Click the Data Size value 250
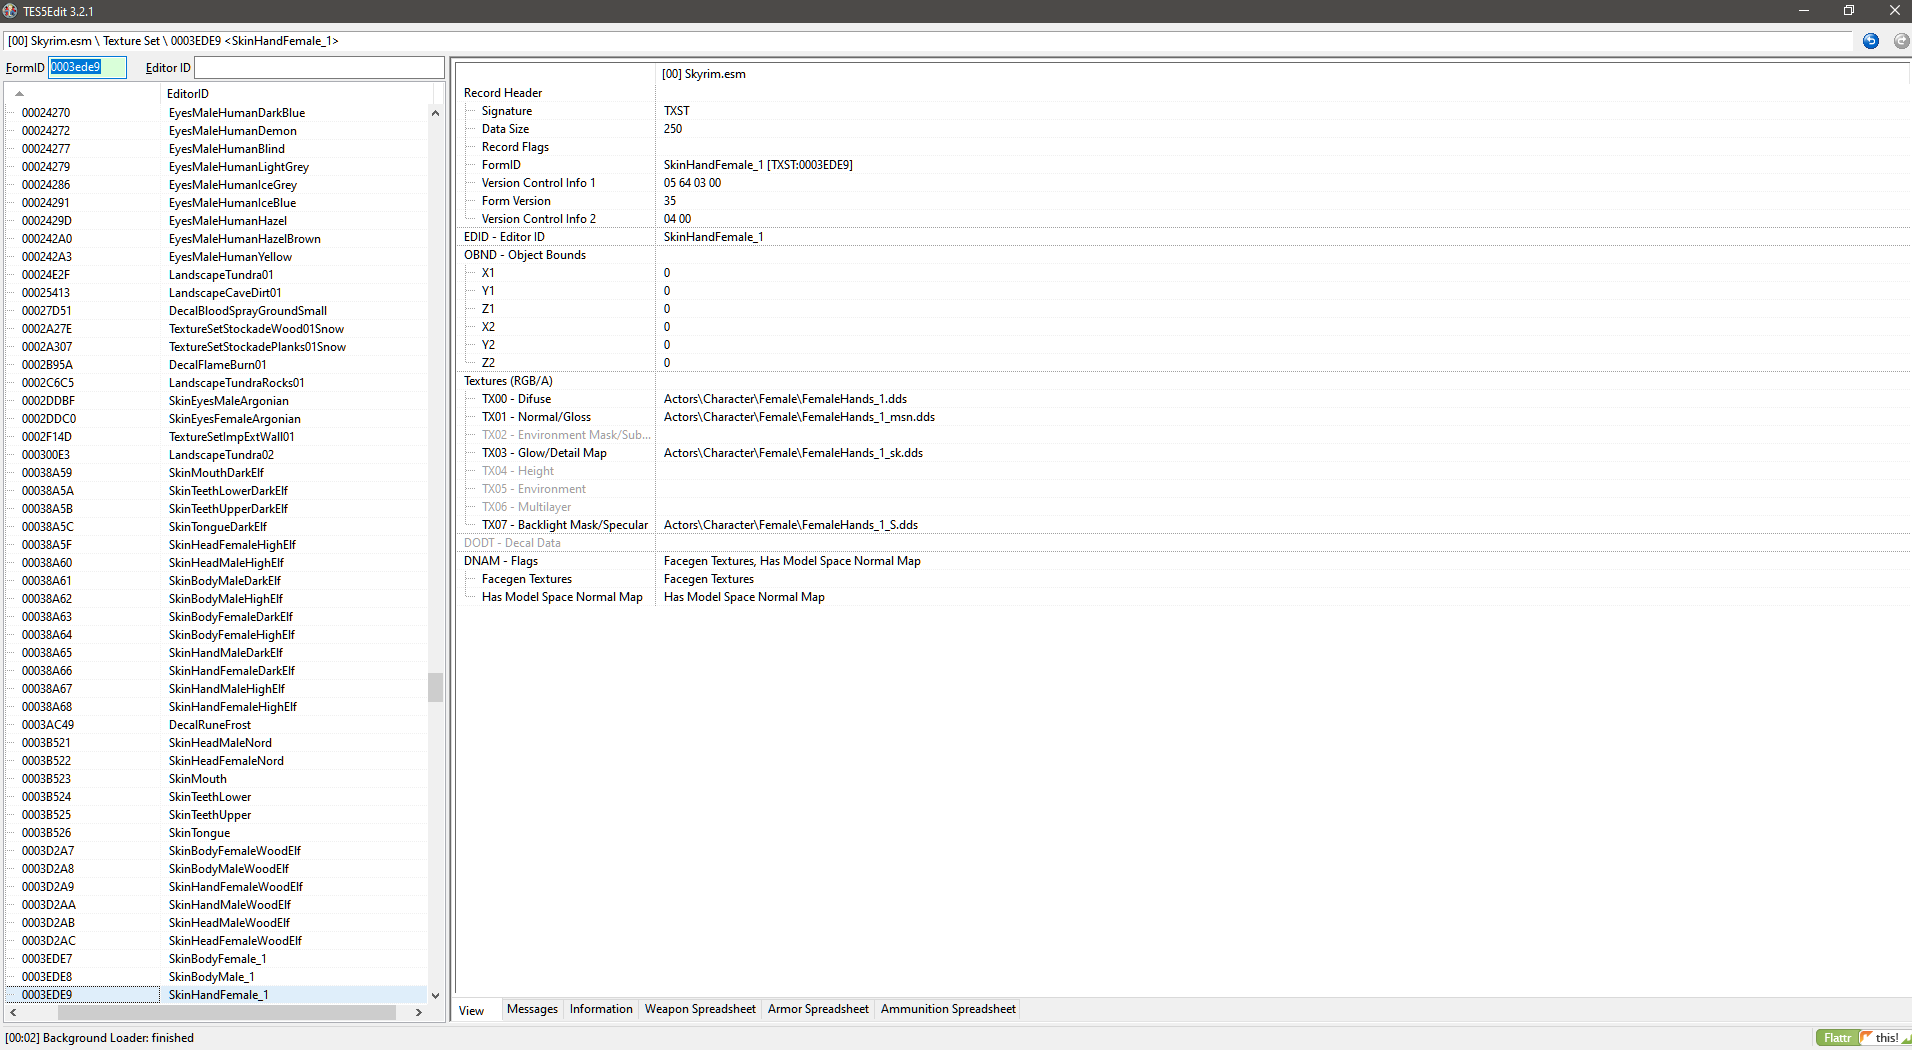The height and width of the screenshot is (1050, 1912). click(673, 129)
